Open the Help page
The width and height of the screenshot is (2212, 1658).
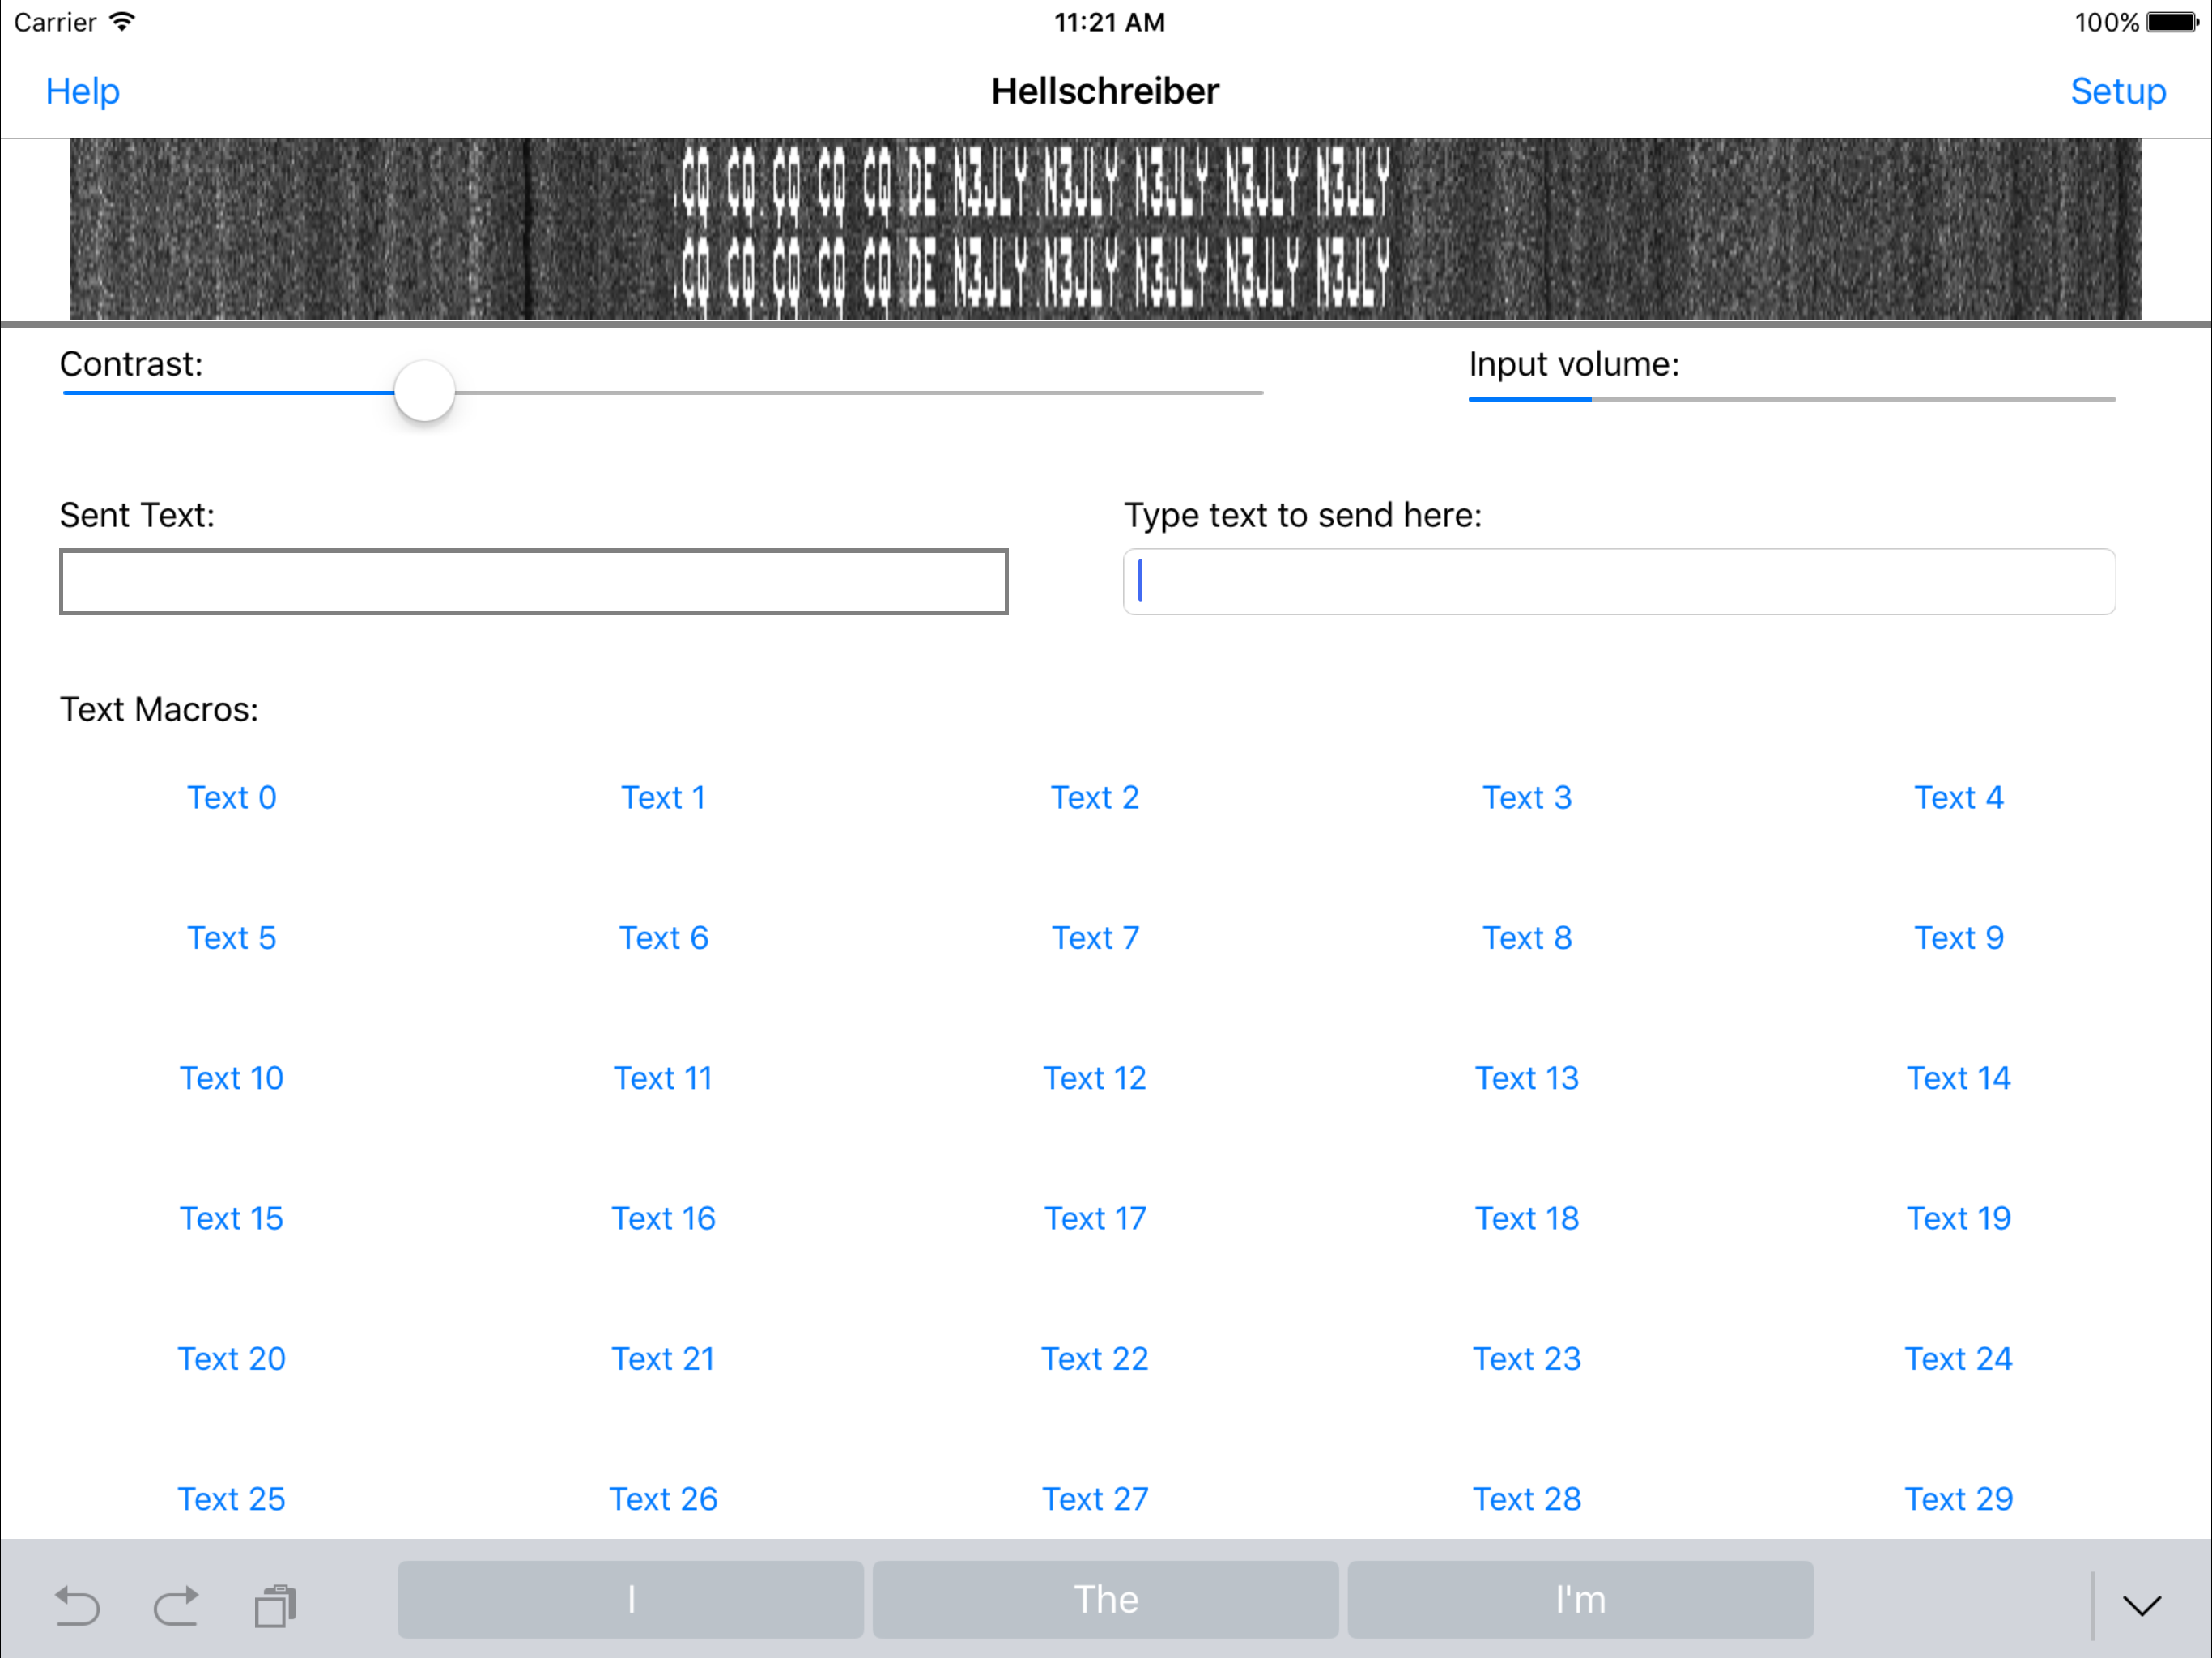point(83,91)
